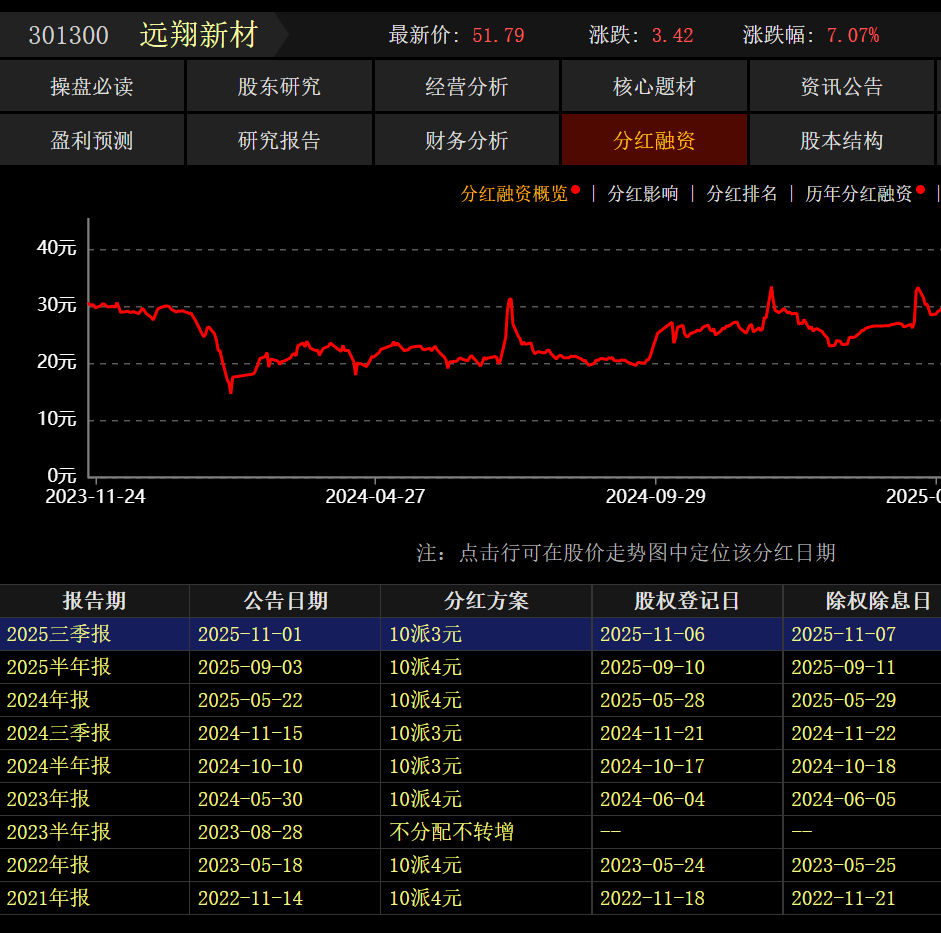Image resolution: width=941 pixels, height=933 pixels.
Task: Click announcement date 2025-05-22
Action: click(250, 700)
